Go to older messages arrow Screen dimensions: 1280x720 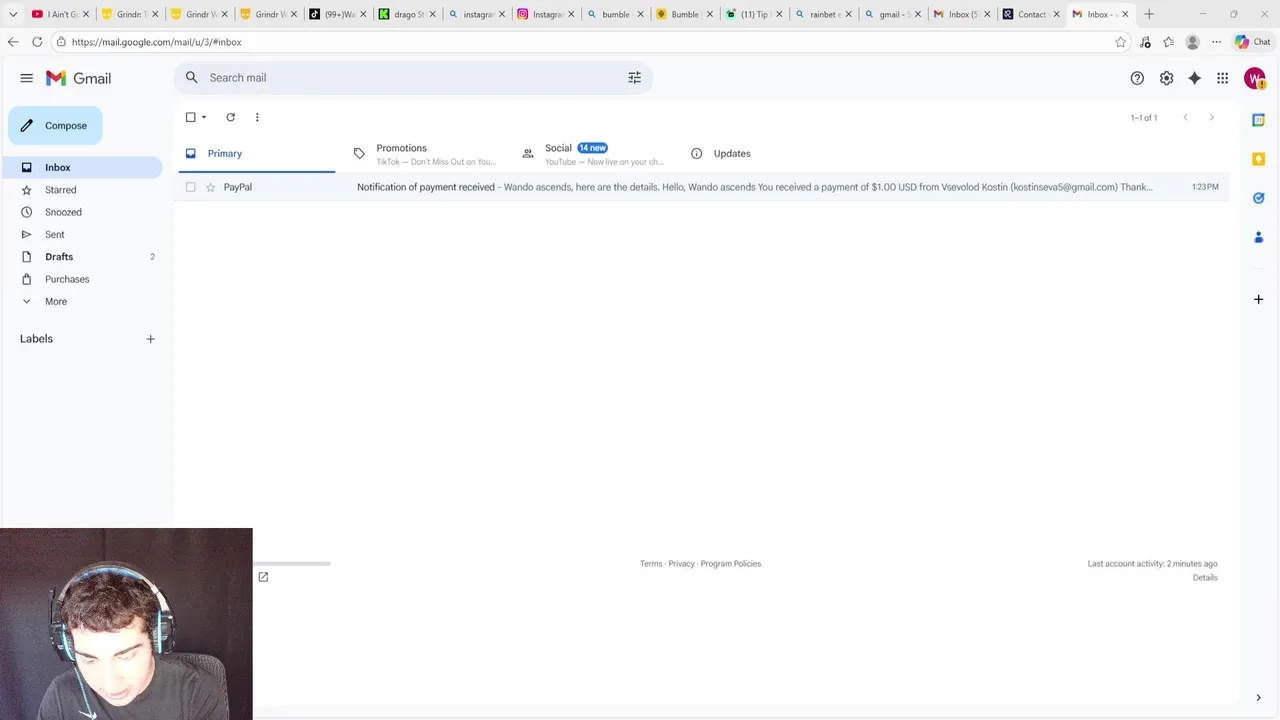click(1211, 118)
